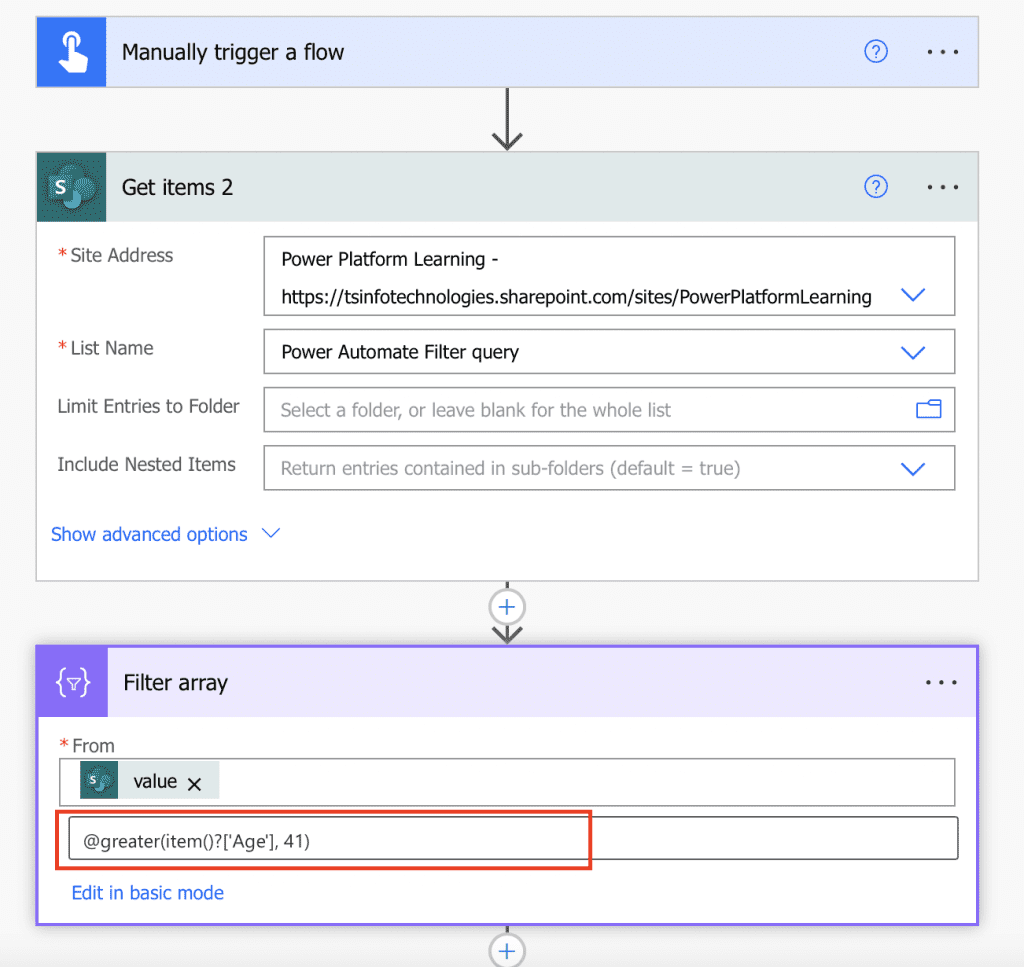This screenshot has height=967, width=1024.
Task: Expand the Include Nested Items dropdown
Action: [912, 469]
